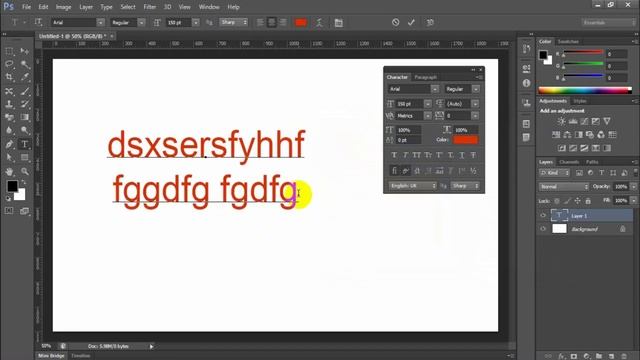Select the Clone Stamp tool
The height and width of the screenshot is (360, 640).
pyautogui.click(x=9, y=104)
